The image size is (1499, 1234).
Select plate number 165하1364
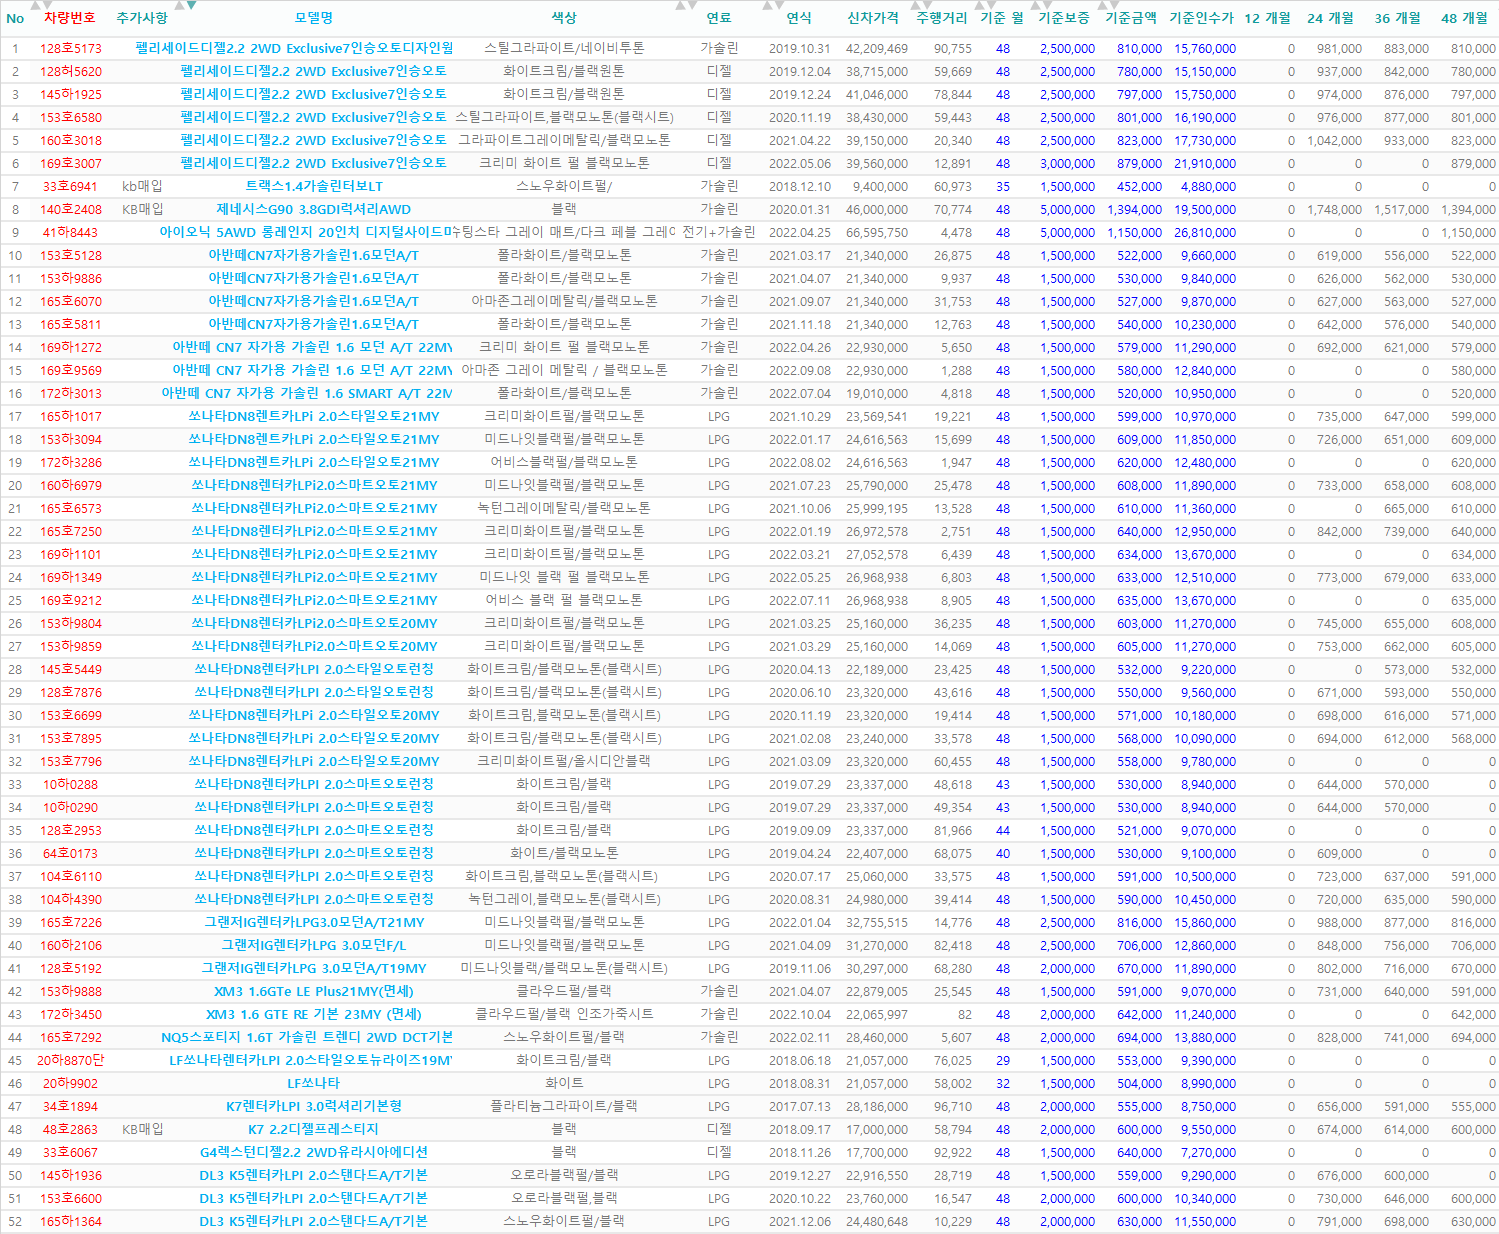[71, 1221]
